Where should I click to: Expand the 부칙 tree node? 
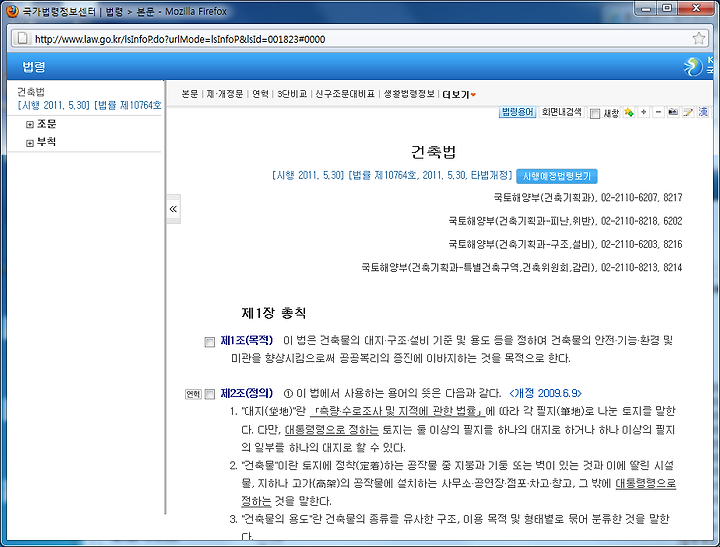click(x=30, y=143)
